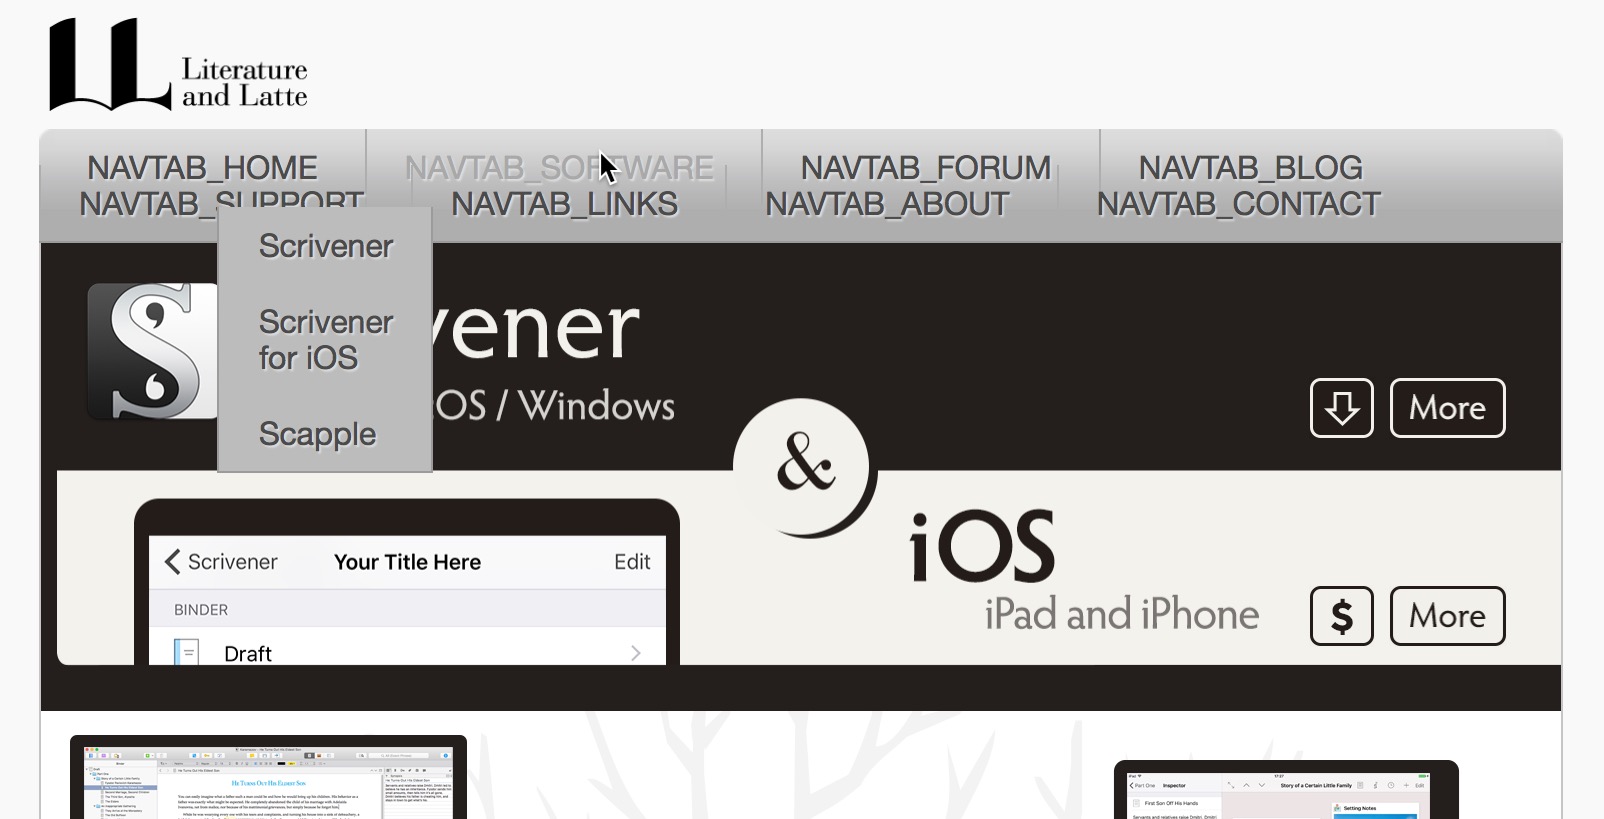Viewport: 1604px width, 819px height.
Task: Go to the NAVTAB_ABOUT tab
Action: [x=887, y=204]
